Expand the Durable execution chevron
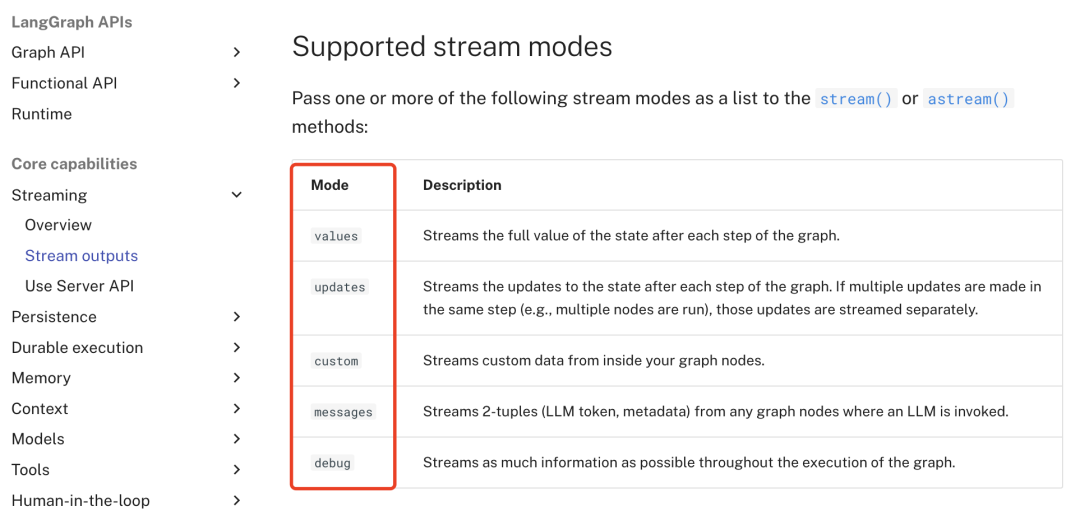Screen dimensions: 1080x511 [x=236, y=348]
